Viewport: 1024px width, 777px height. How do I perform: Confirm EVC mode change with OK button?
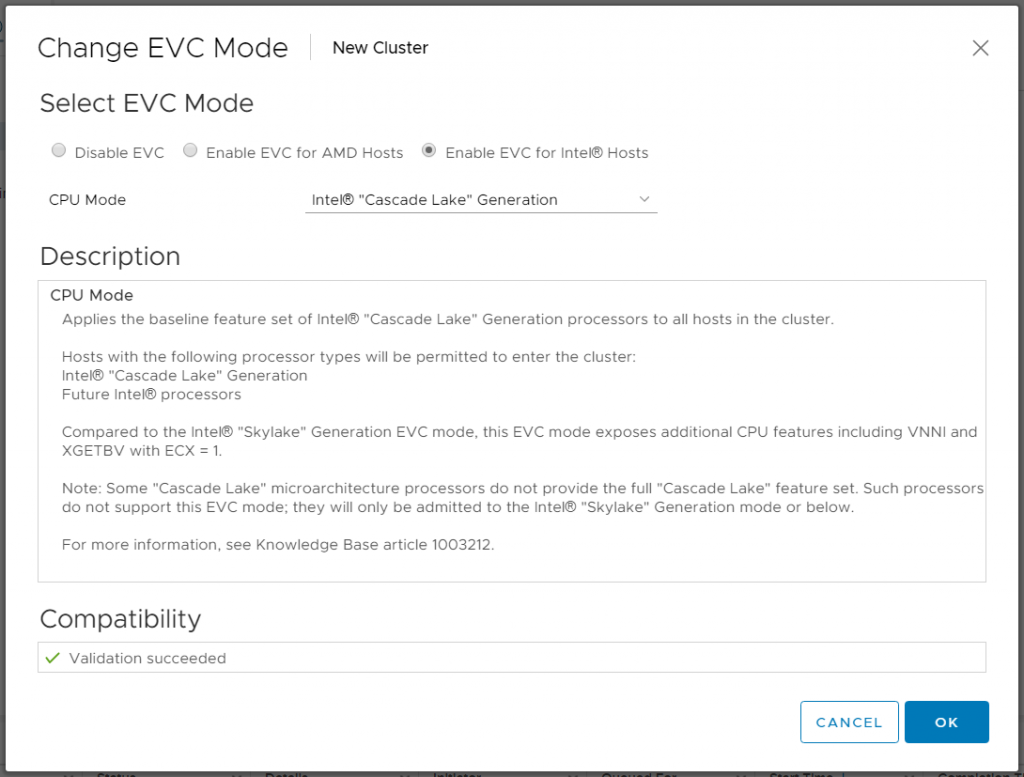(x=946, y=721)
